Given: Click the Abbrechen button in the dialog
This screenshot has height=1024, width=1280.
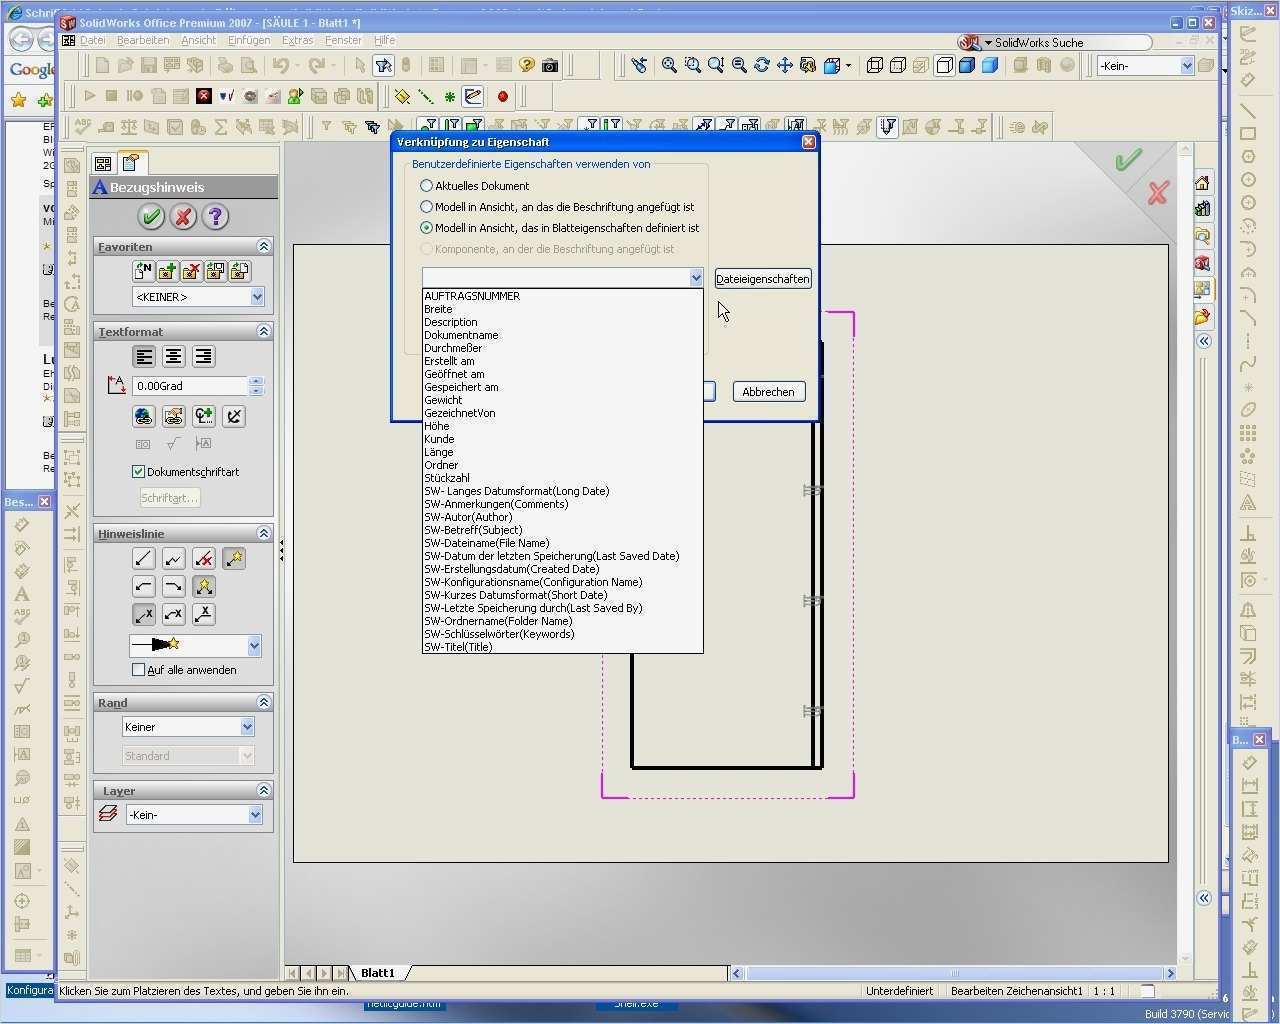Looking at the screenshot, I should 768,391.
